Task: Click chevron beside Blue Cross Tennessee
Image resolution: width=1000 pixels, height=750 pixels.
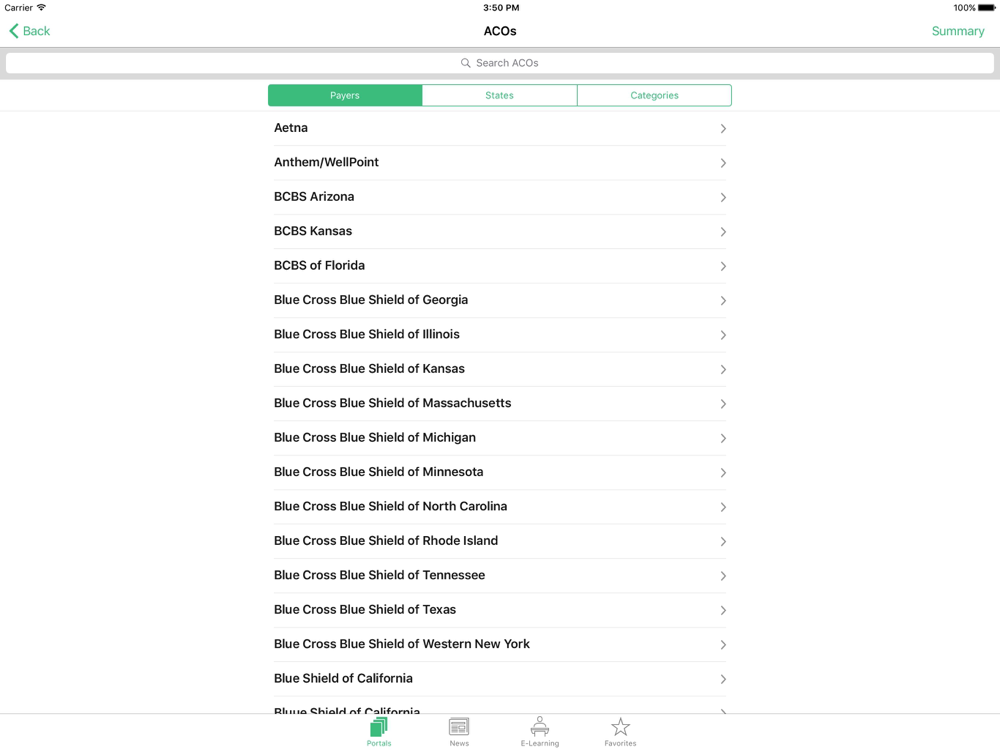Action: (723, 577)
